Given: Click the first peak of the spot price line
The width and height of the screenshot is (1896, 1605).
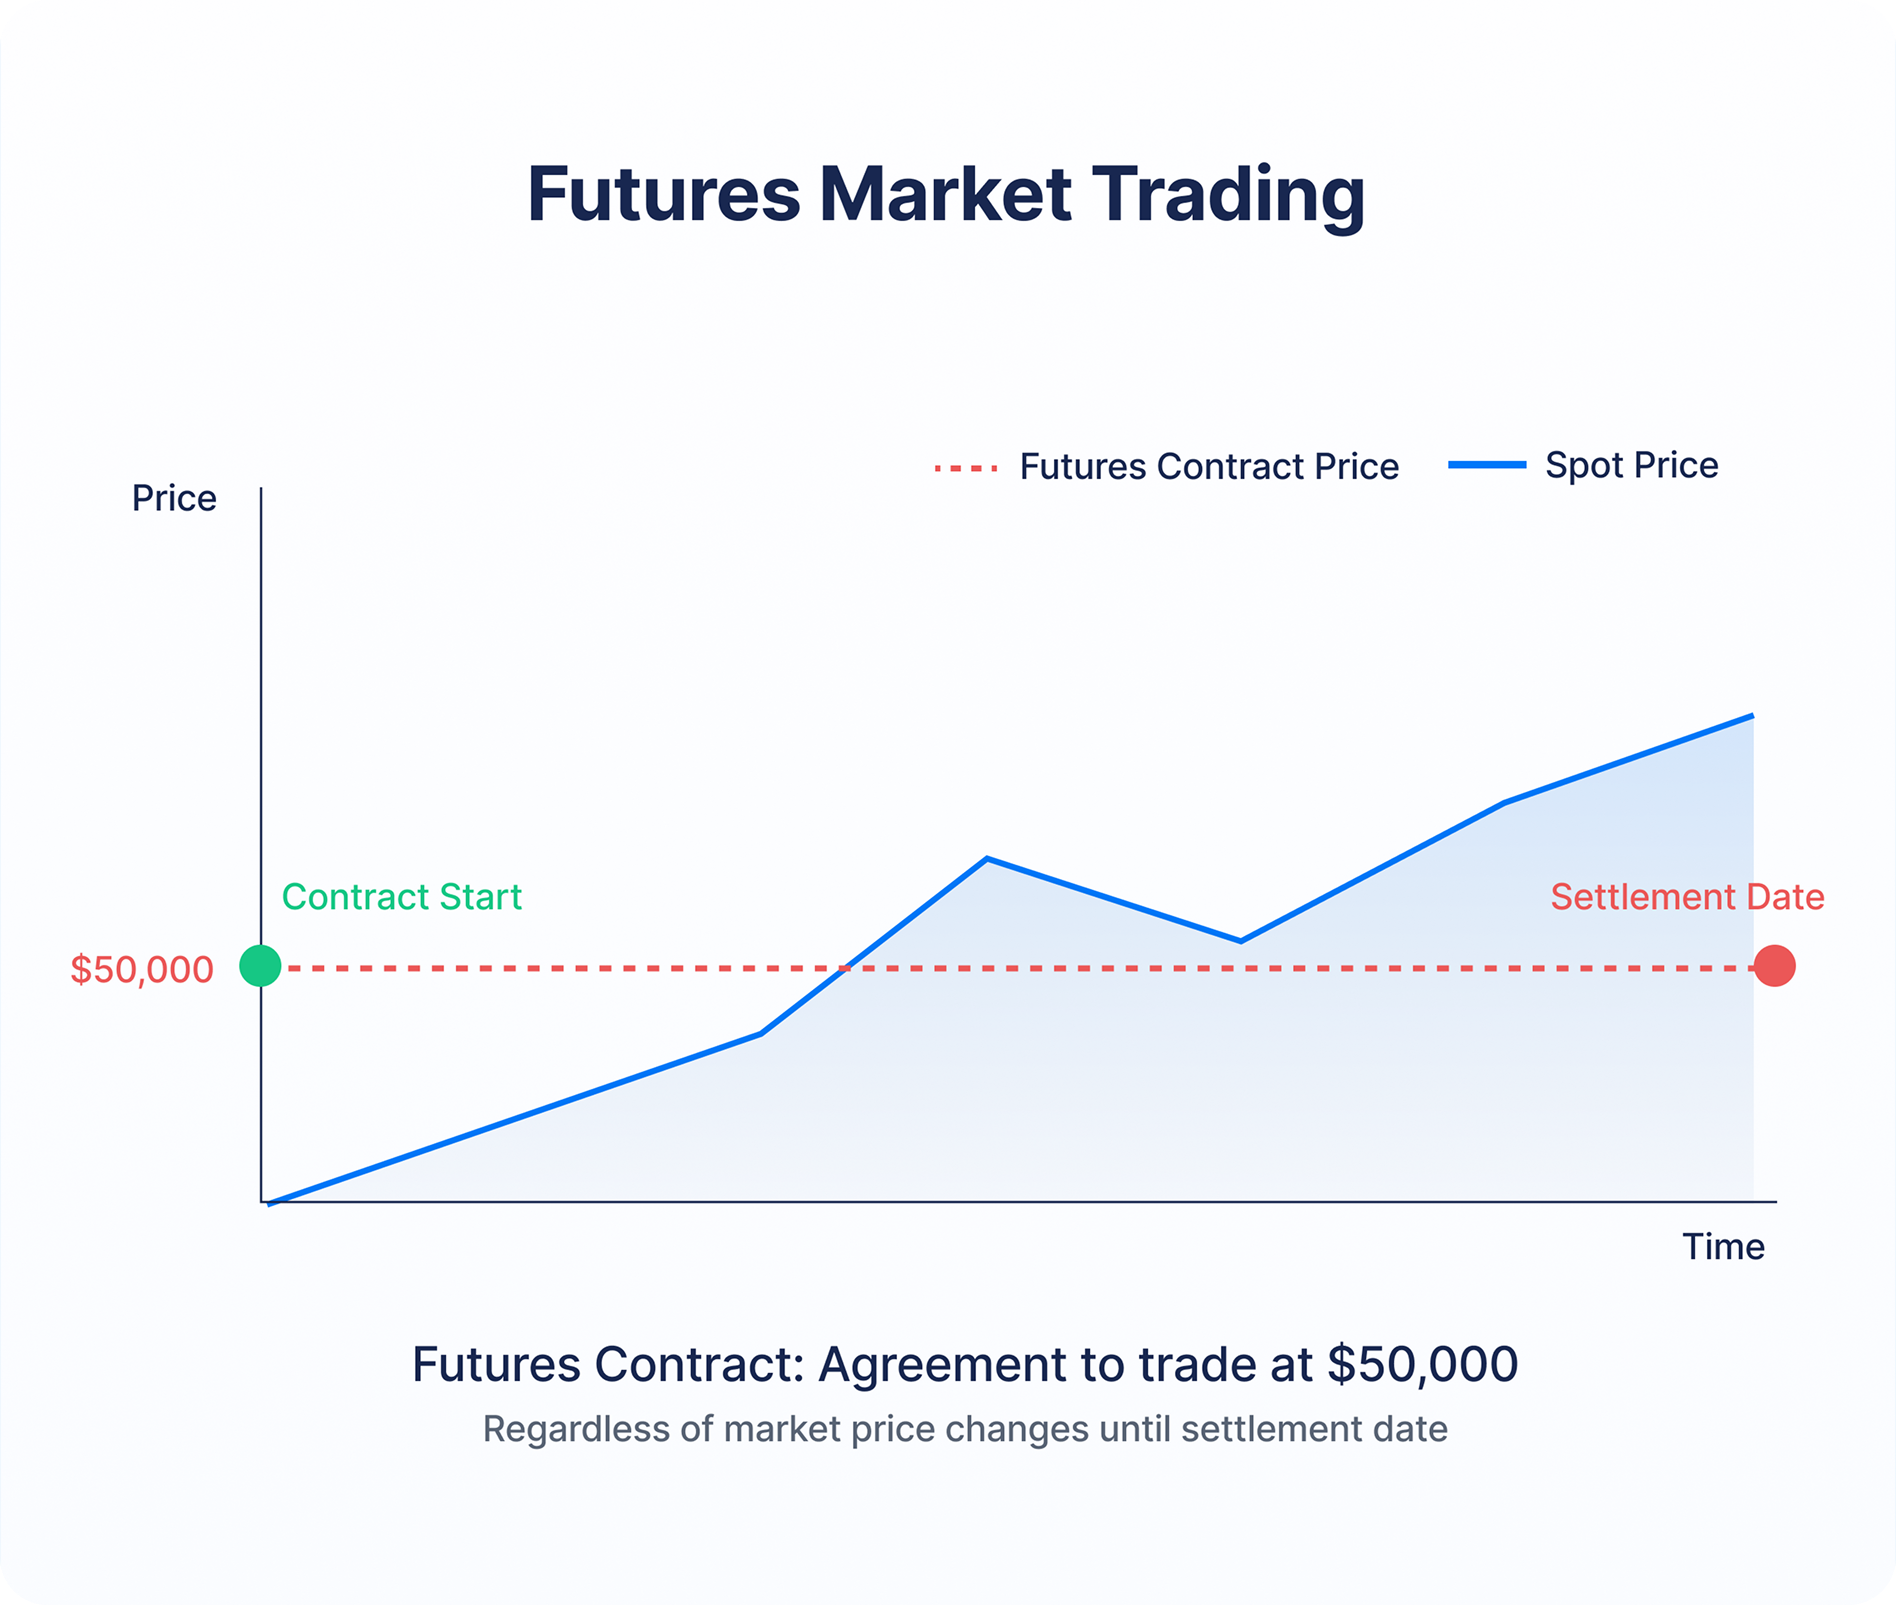Looking at the screenshot, I should 986,859.
